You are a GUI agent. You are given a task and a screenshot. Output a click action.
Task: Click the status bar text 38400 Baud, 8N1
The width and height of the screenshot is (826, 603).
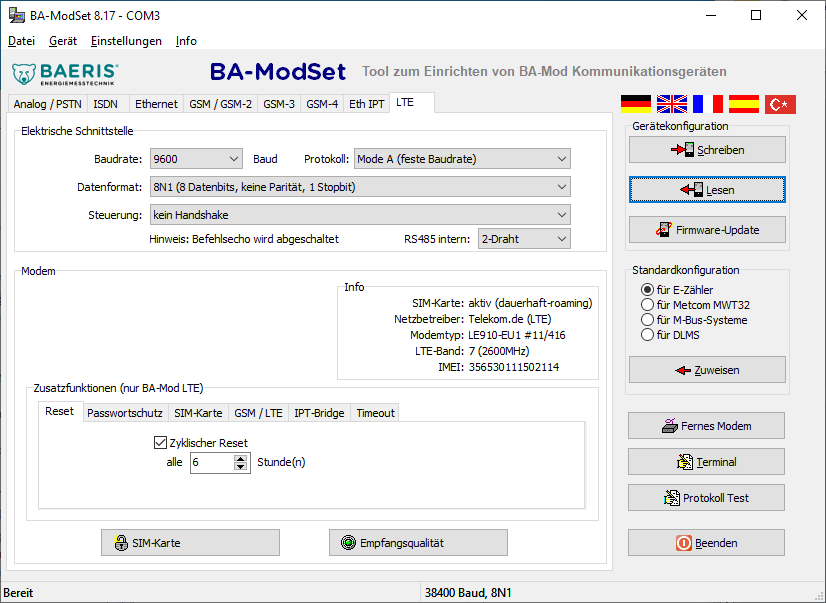tap(468, 593)
